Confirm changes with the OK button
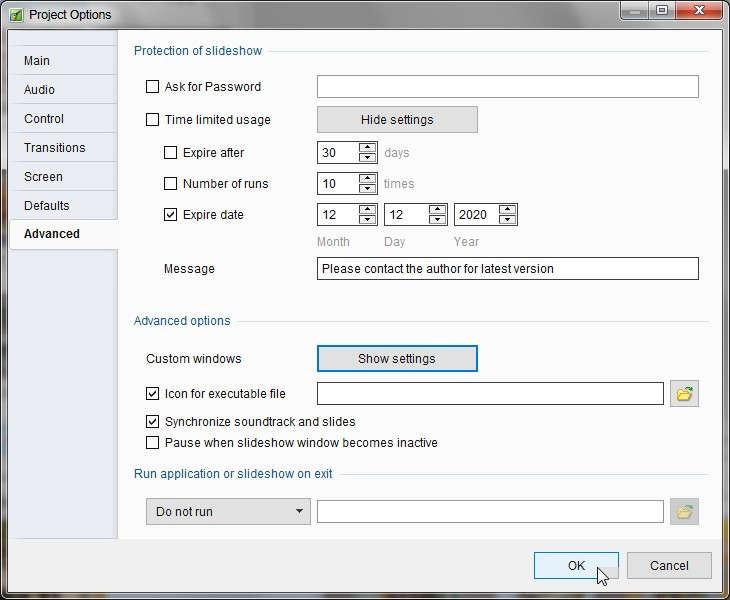The width and height of the screenshot is (730, 600). 576,566
